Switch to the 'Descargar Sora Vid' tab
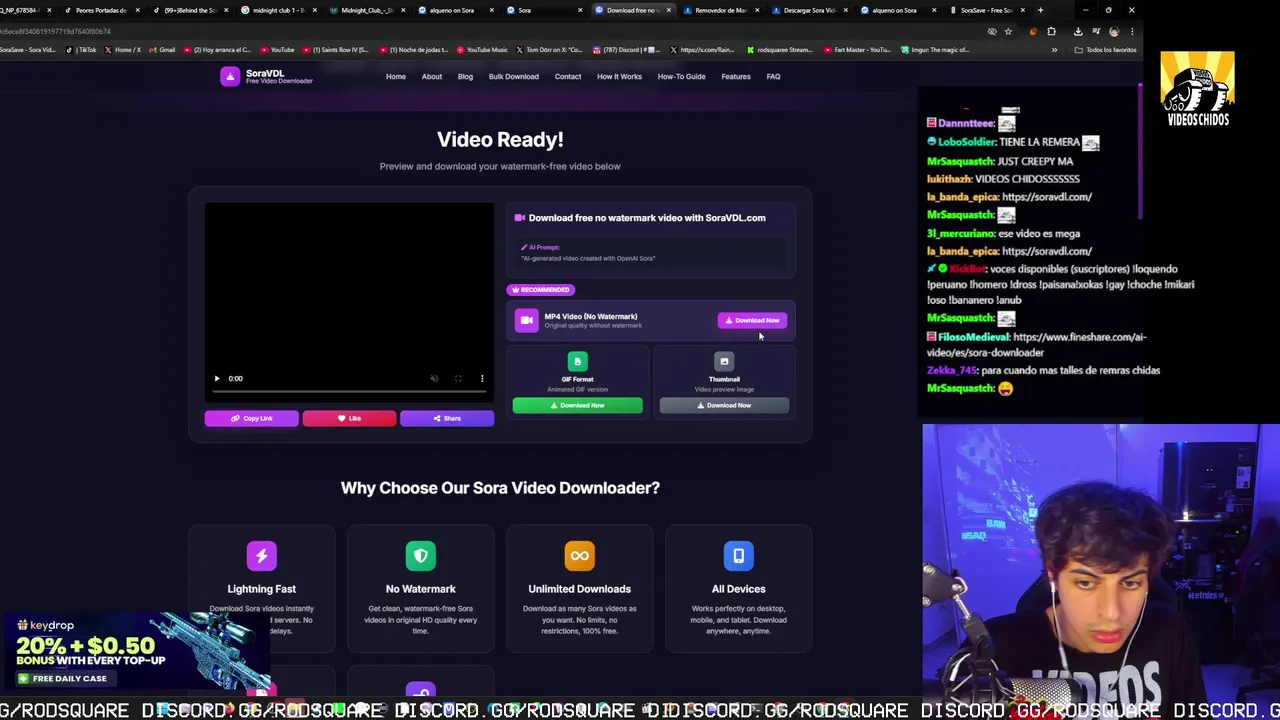Screen dimensions: 1280x720 pos(809,10)
